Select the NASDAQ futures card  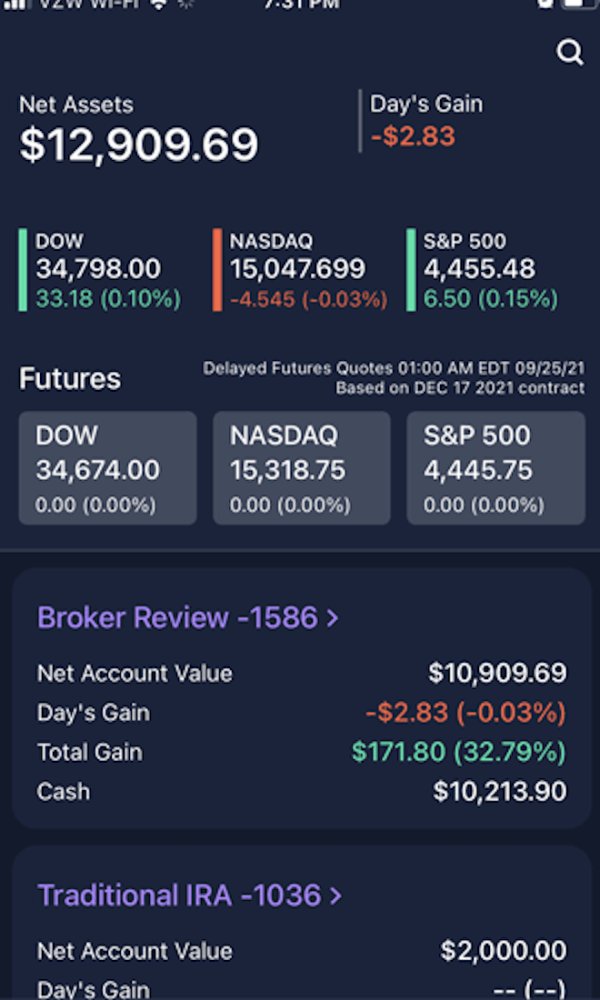(x=301, y=468)
